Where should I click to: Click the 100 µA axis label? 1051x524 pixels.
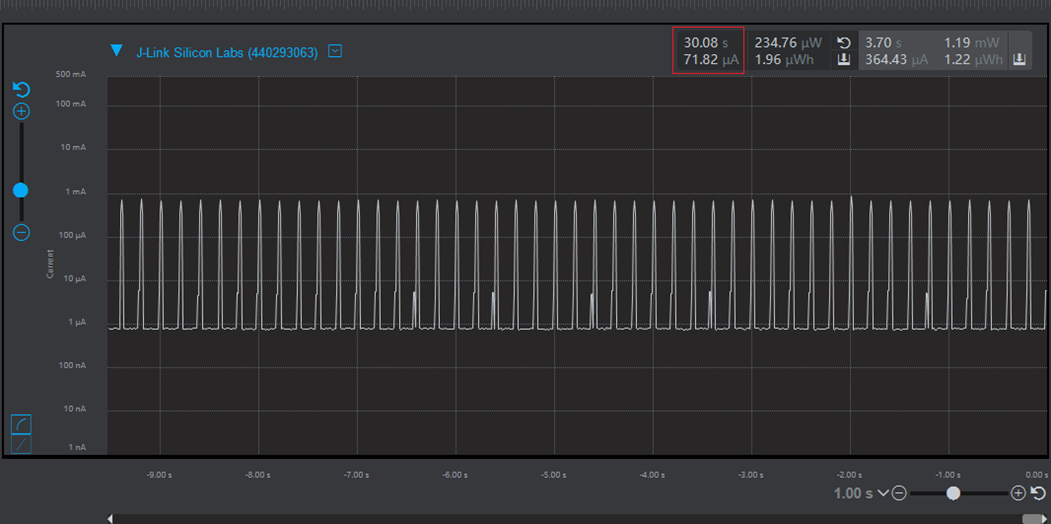click(71, 235)
